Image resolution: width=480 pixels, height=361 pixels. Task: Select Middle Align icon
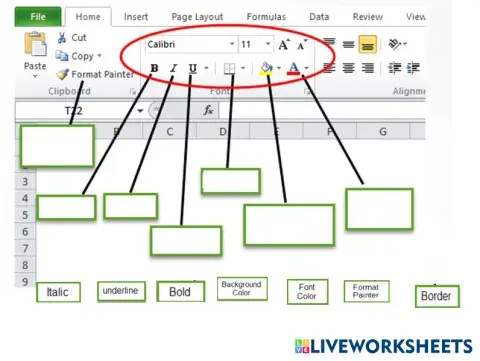point(348,44)
